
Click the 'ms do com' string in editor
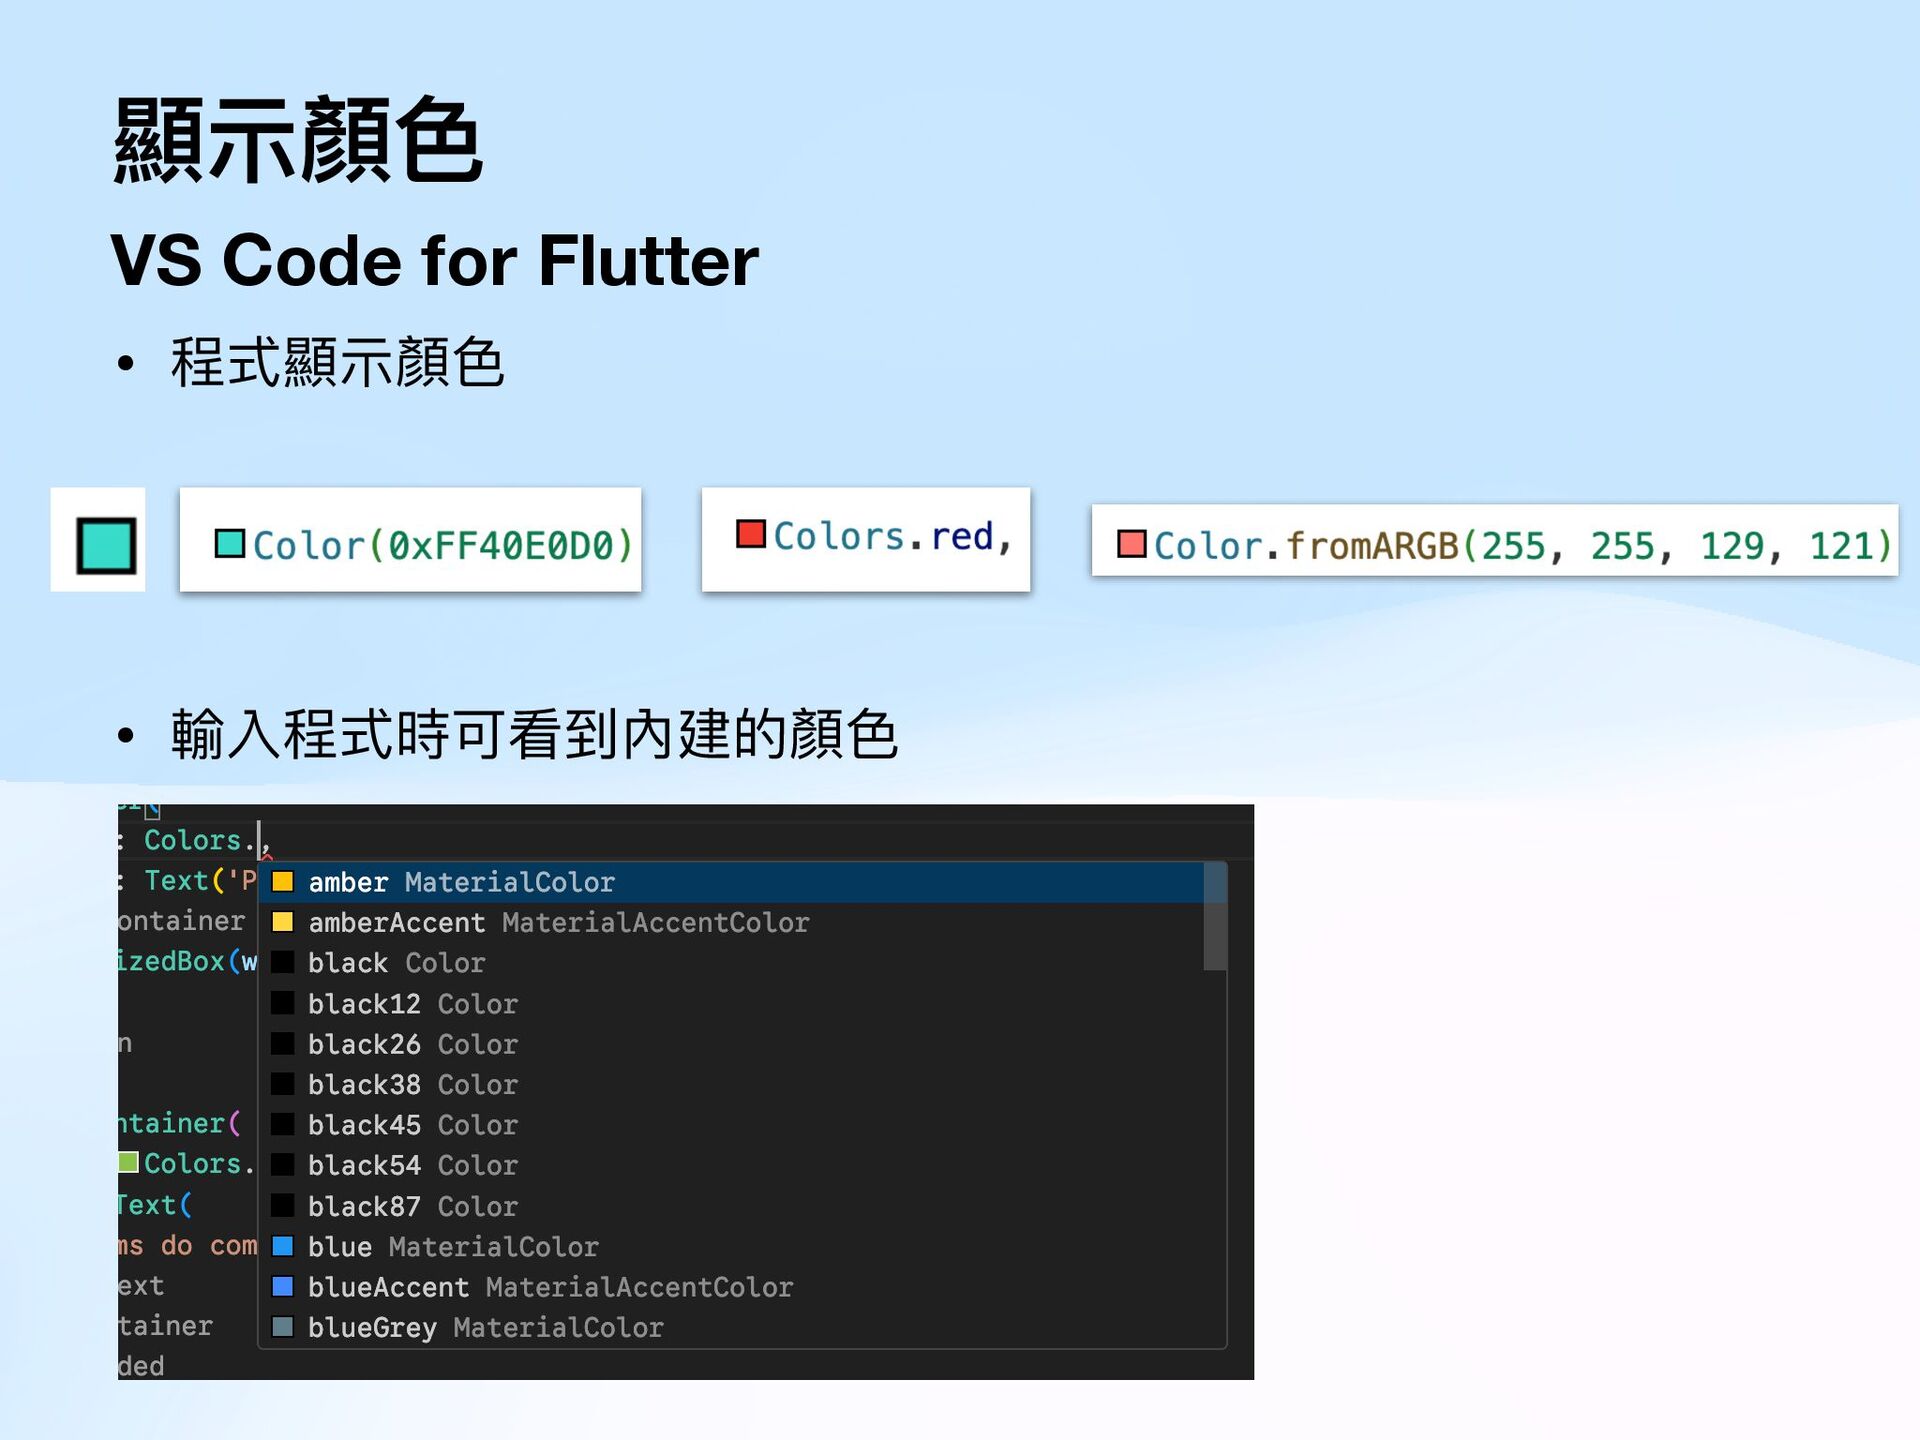pyautogui.click(x=188, y=1246)
